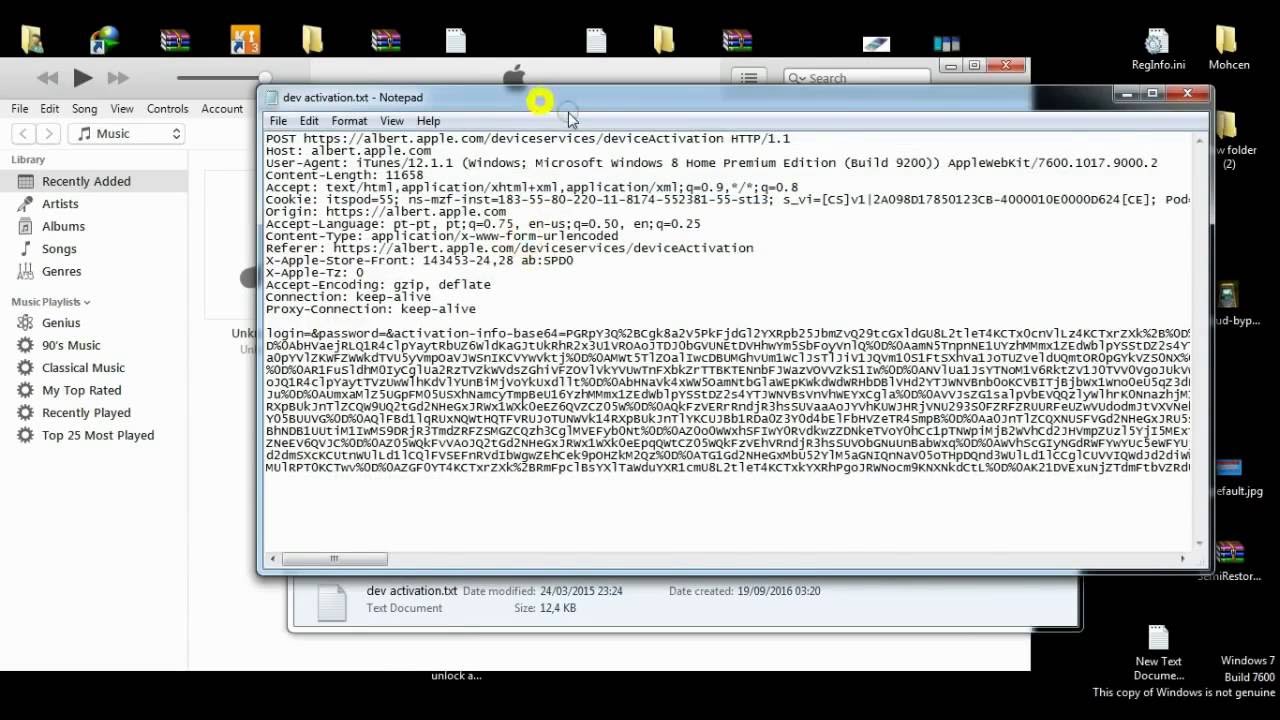Click the Albums icon in sidebar
The image size is (1280, 720).
pos(25,226)
